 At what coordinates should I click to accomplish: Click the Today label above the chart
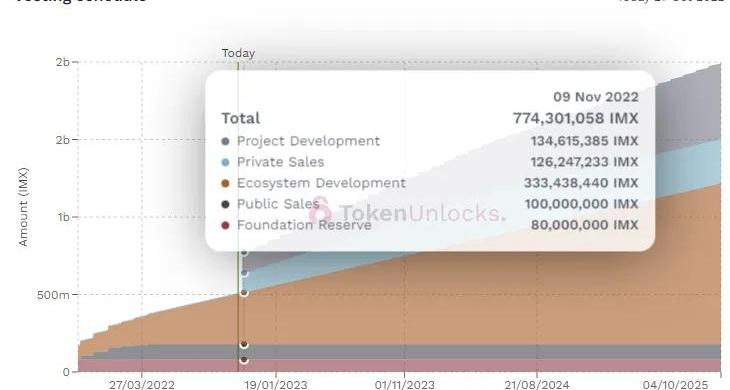click(238, 53)
